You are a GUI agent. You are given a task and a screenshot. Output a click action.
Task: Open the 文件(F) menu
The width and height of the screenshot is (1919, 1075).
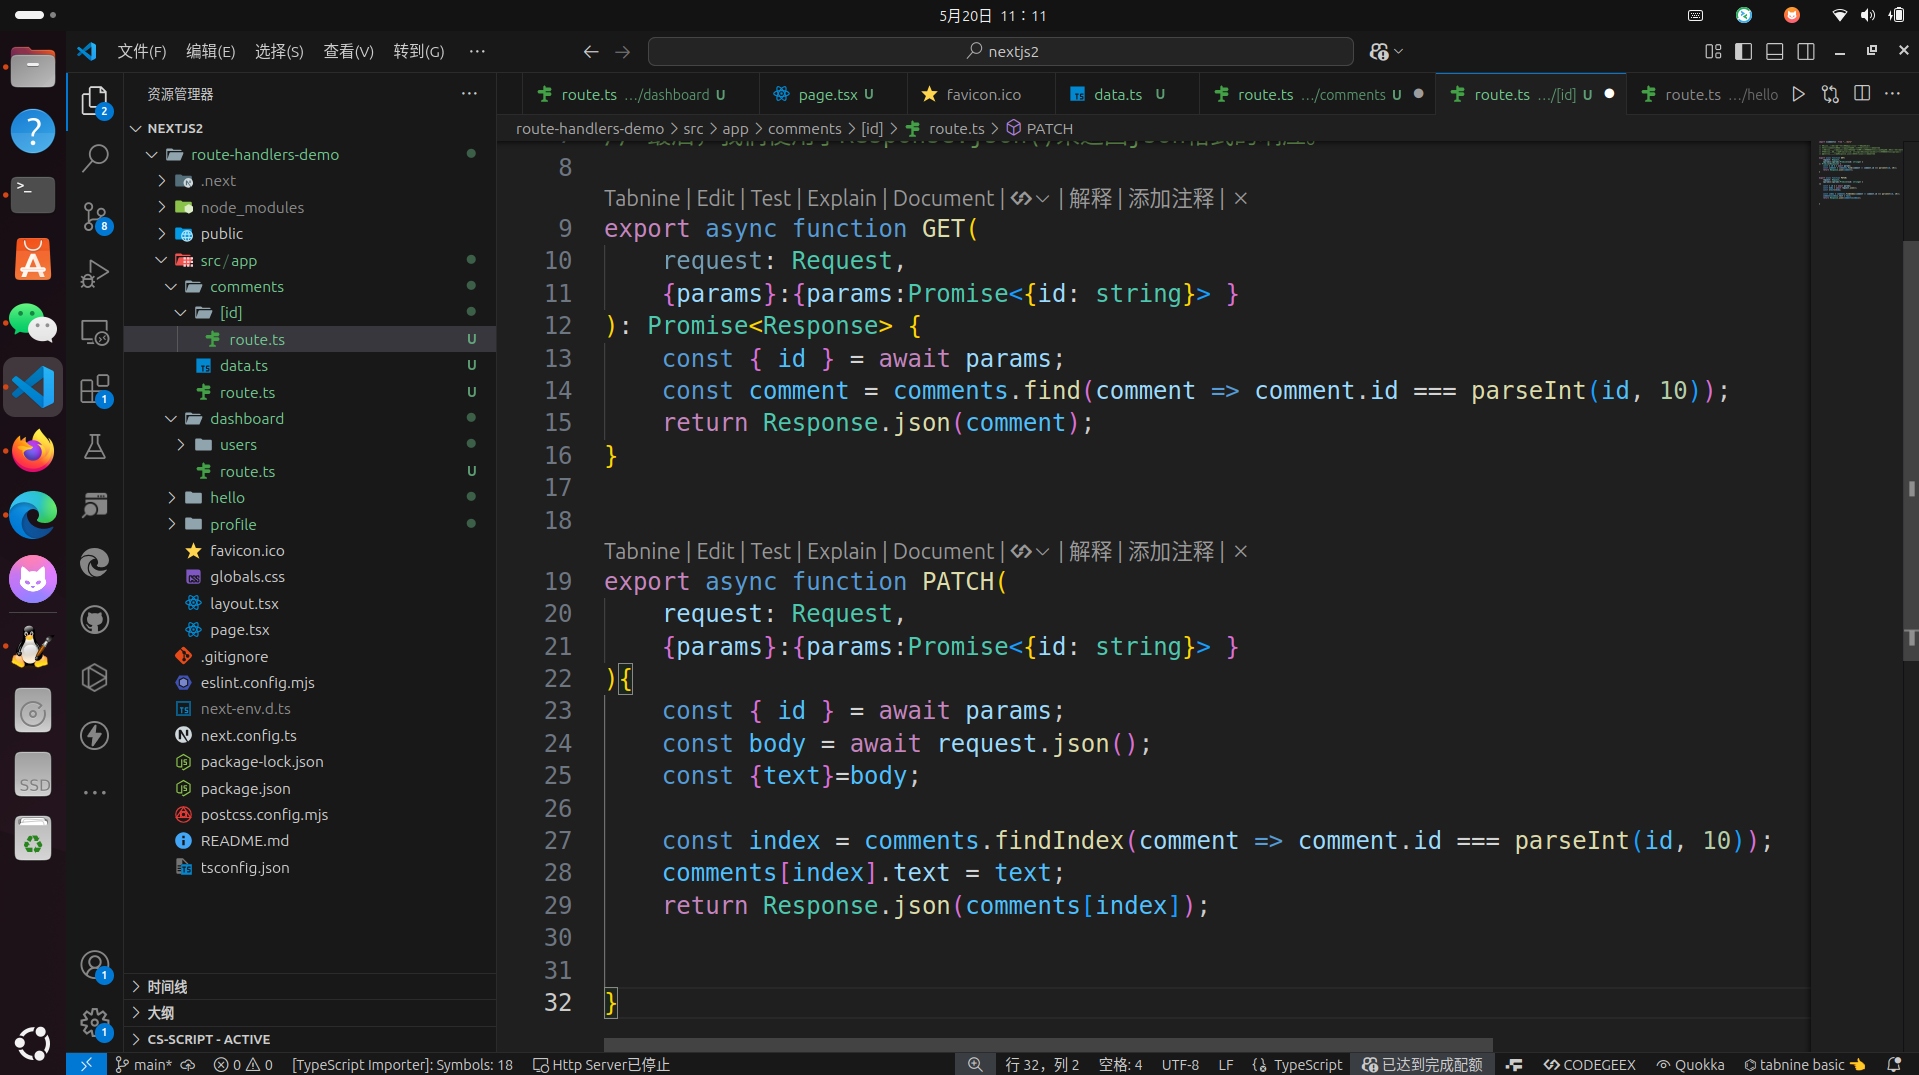141,52
